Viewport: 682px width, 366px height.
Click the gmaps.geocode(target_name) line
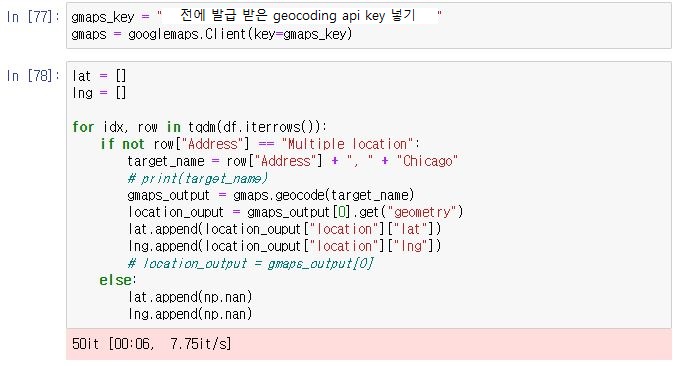[x=271, y=195]
